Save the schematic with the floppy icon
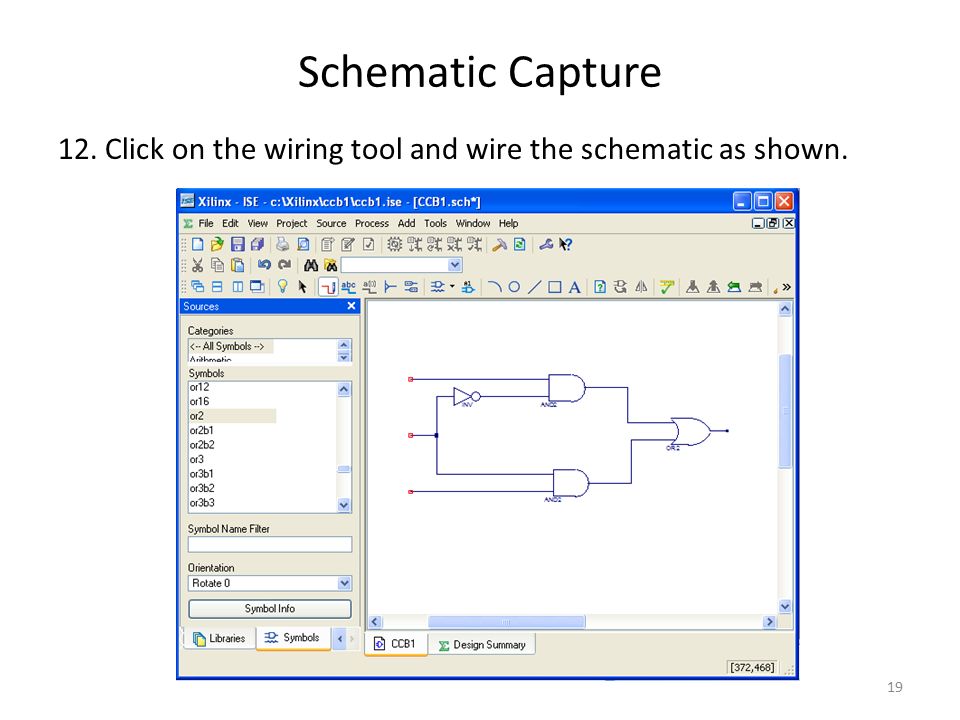The image size is (960, 720). [238, 244]
